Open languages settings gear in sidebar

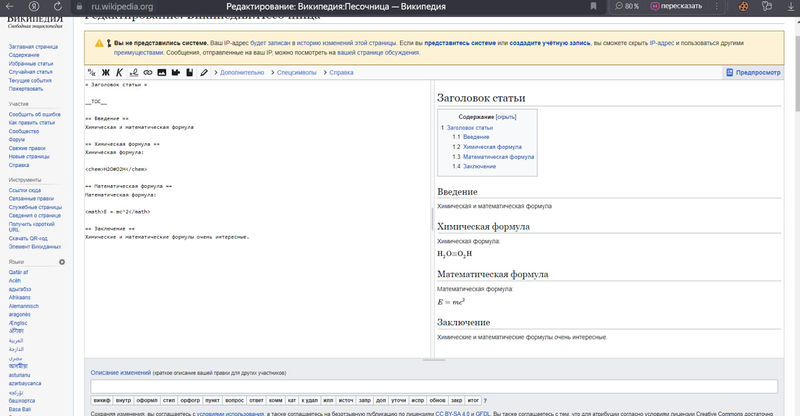point(62,262)
